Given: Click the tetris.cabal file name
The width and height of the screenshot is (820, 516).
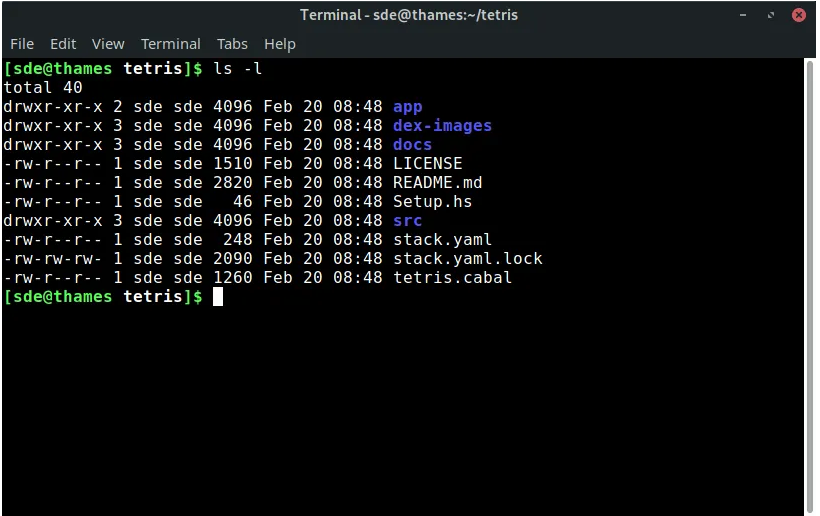Looking at the screenshot, I should coord(452,278).
